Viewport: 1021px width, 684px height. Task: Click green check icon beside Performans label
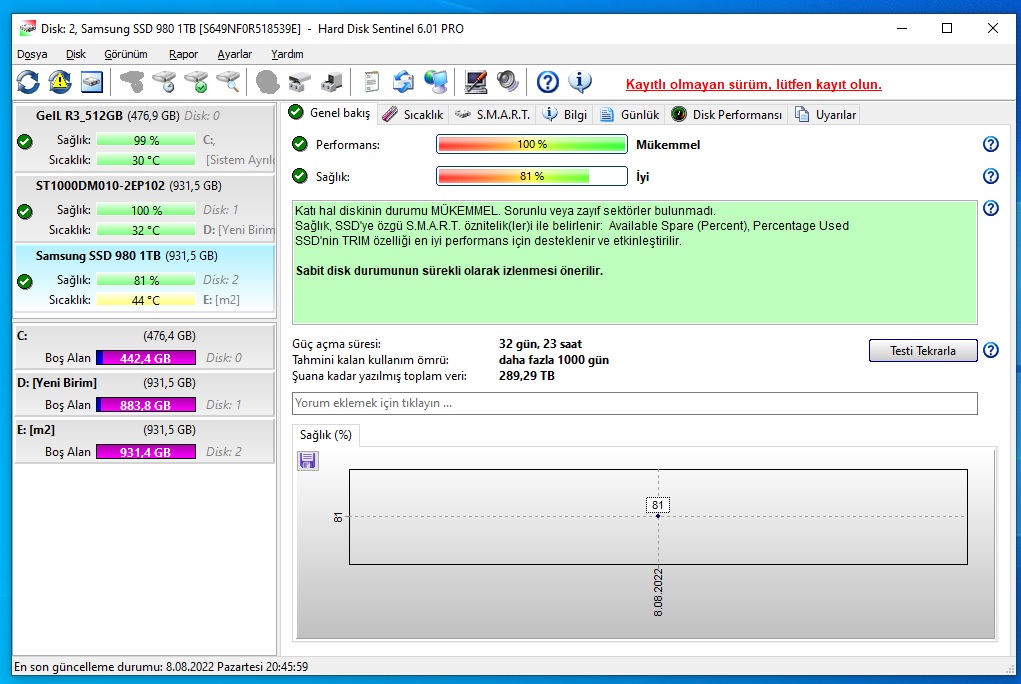tap(300, 144)
